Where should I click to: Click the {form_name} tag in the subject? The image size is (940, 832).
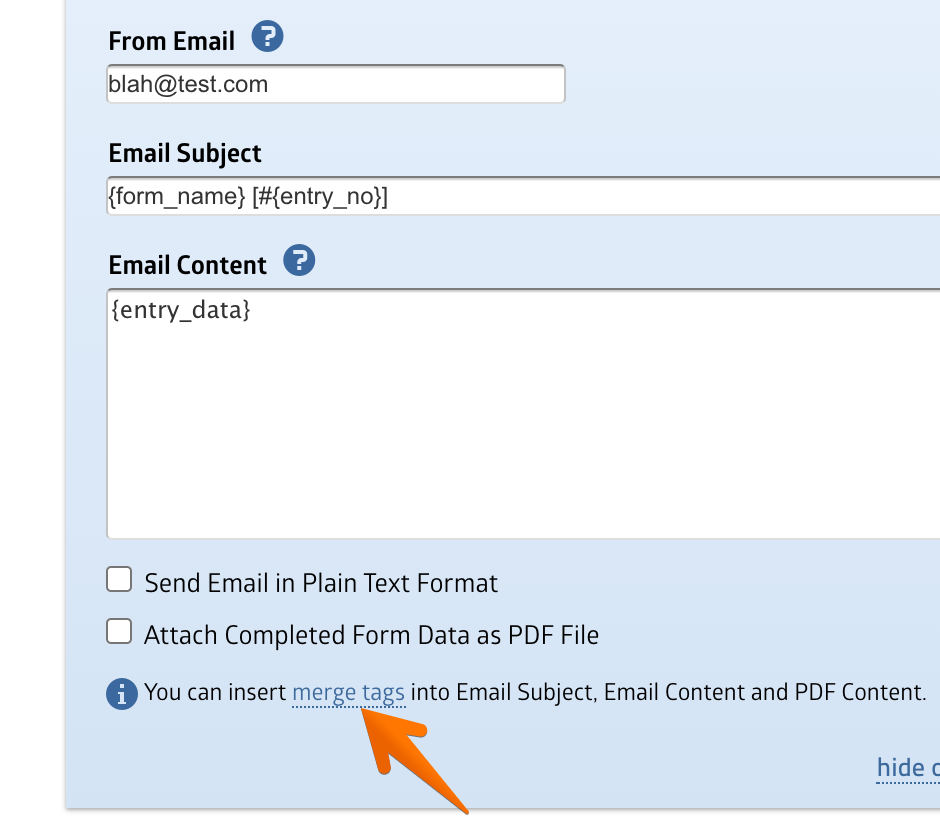177,197
